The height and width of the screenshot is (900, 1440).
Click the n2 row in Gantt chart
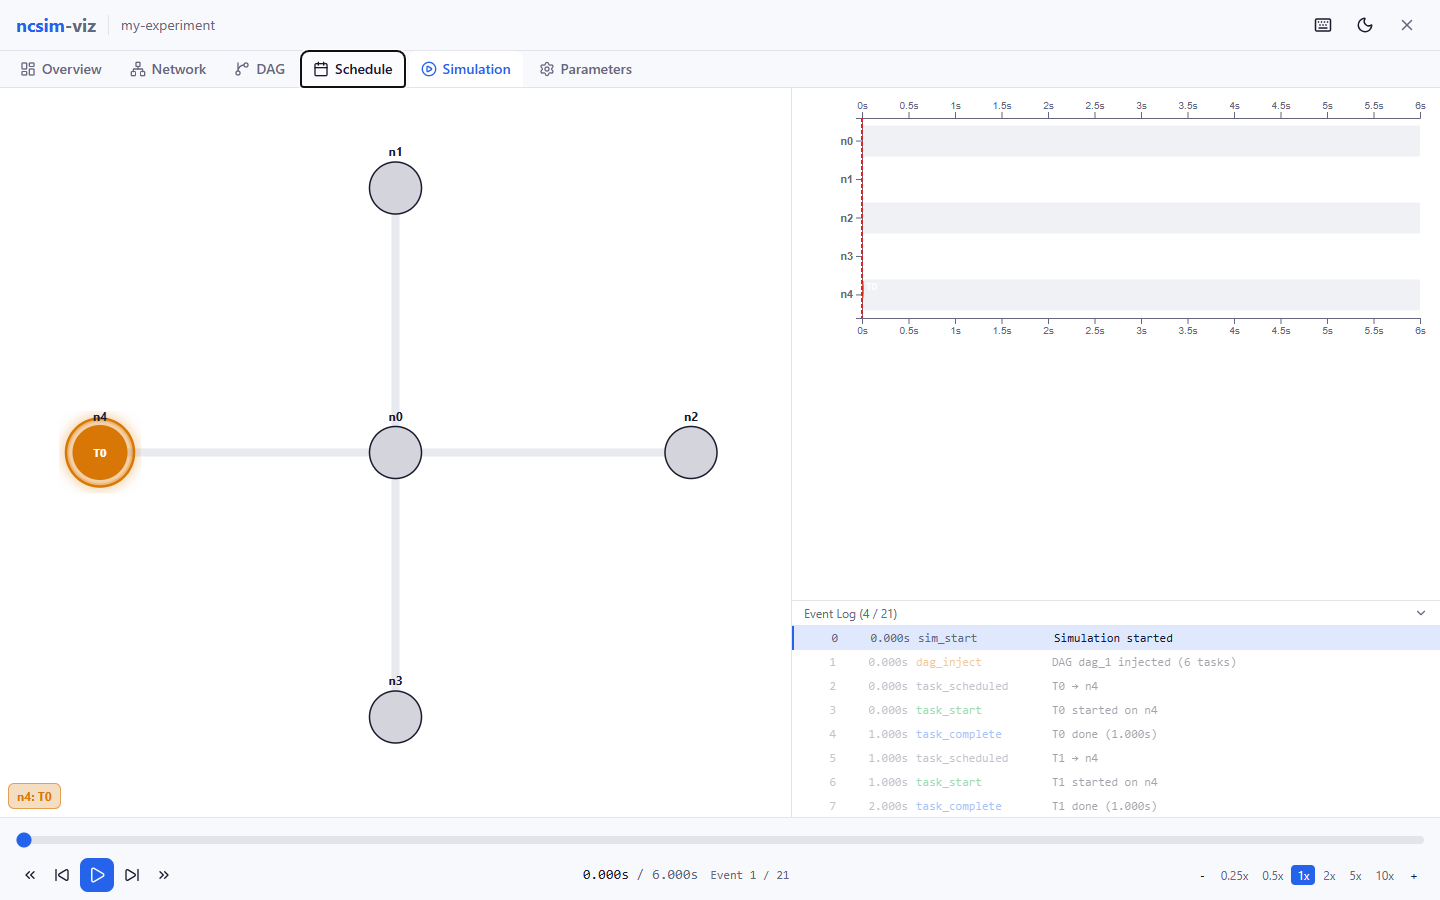pos(1141,218)
